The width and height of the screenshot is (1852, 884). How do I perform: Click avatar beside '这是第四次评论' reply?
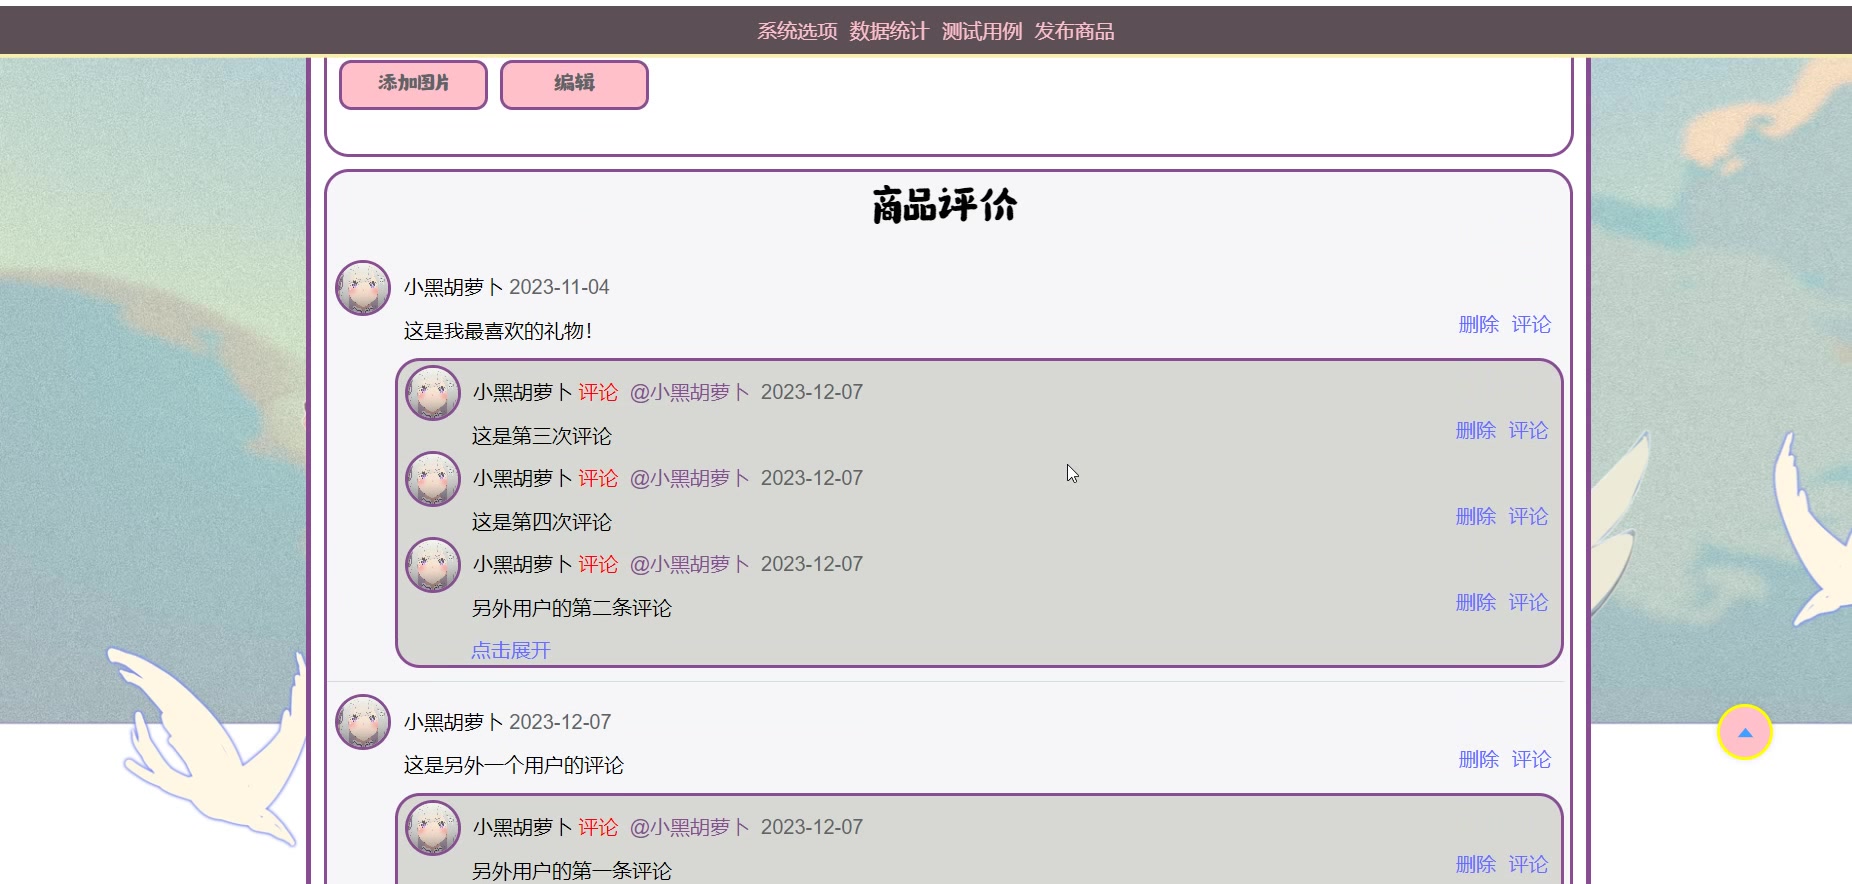[x=433, y=479]
